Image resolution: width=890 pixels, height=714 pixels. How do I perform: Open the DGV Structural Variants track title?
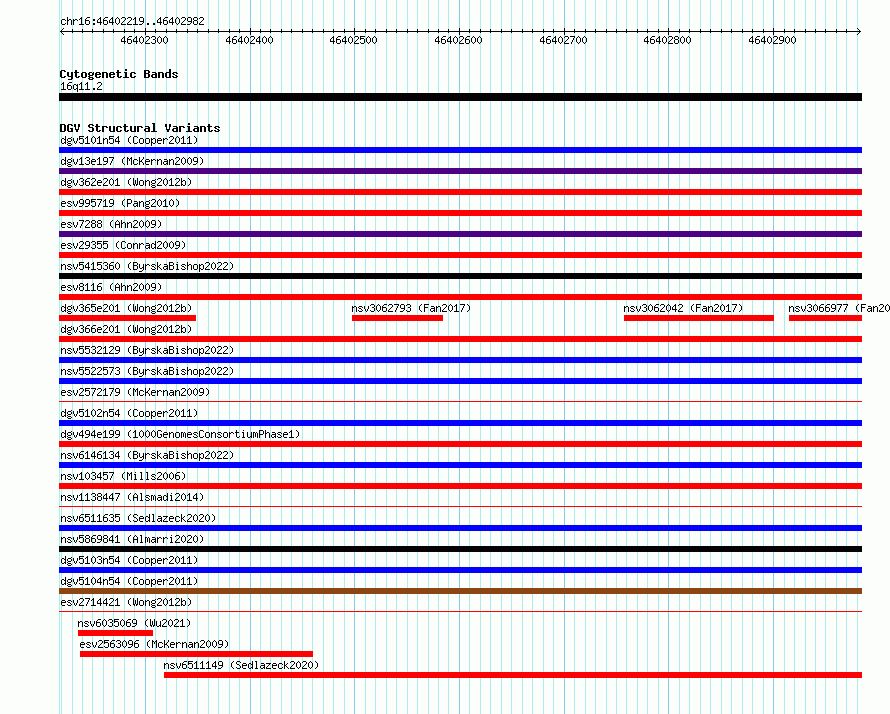coord(140,128)
